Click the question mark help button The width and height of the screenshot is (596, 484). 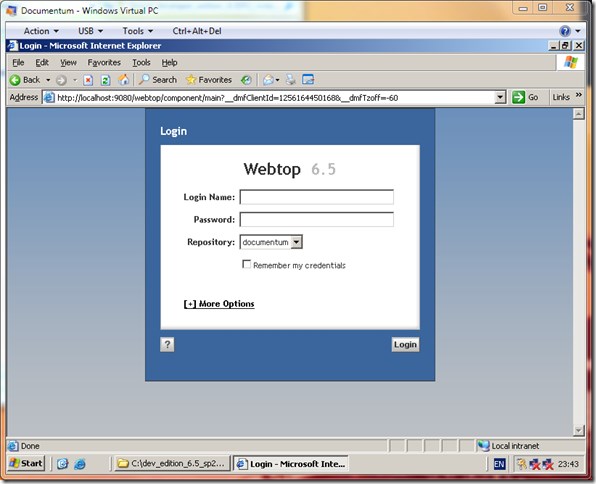tap(167, 344)
